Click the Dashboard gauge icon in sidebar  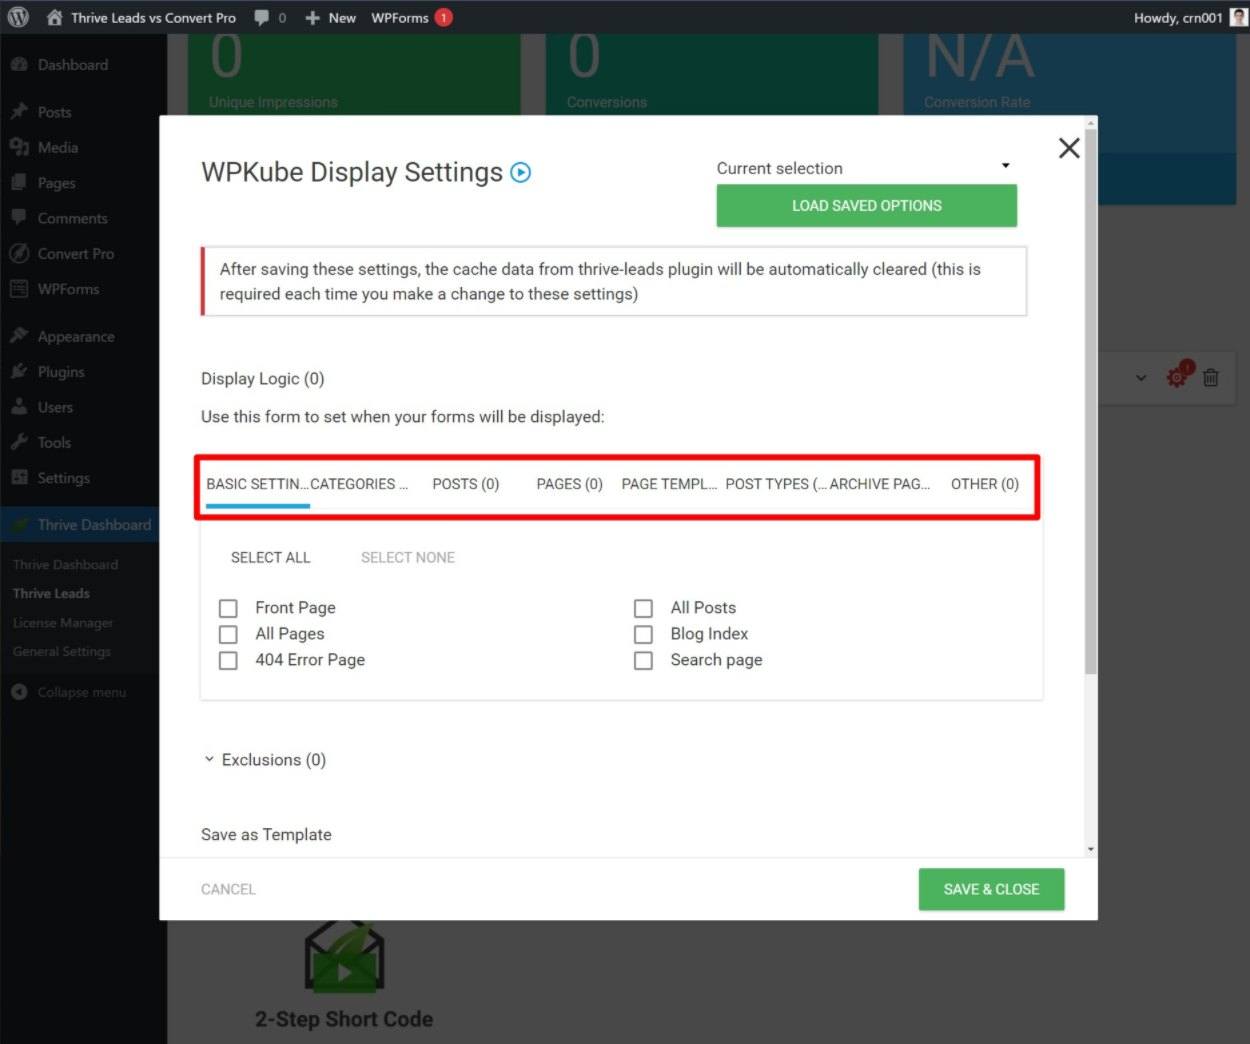(x=19, y=65)
